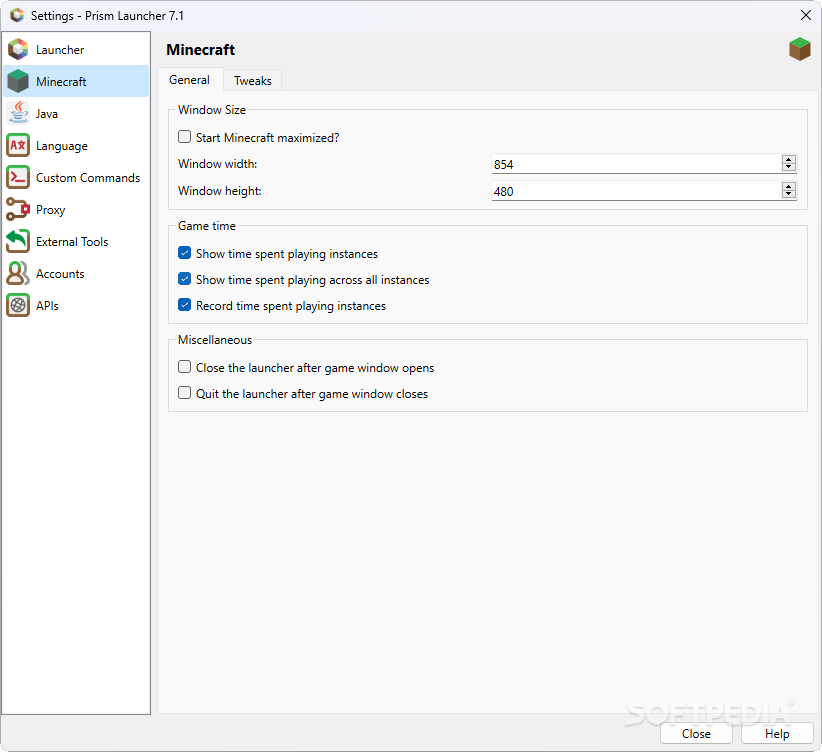Image resolution: width=822 pixels, height=752 pixels.
Task: Click the Miscellaneous group label
Action: tap(215, 340)
